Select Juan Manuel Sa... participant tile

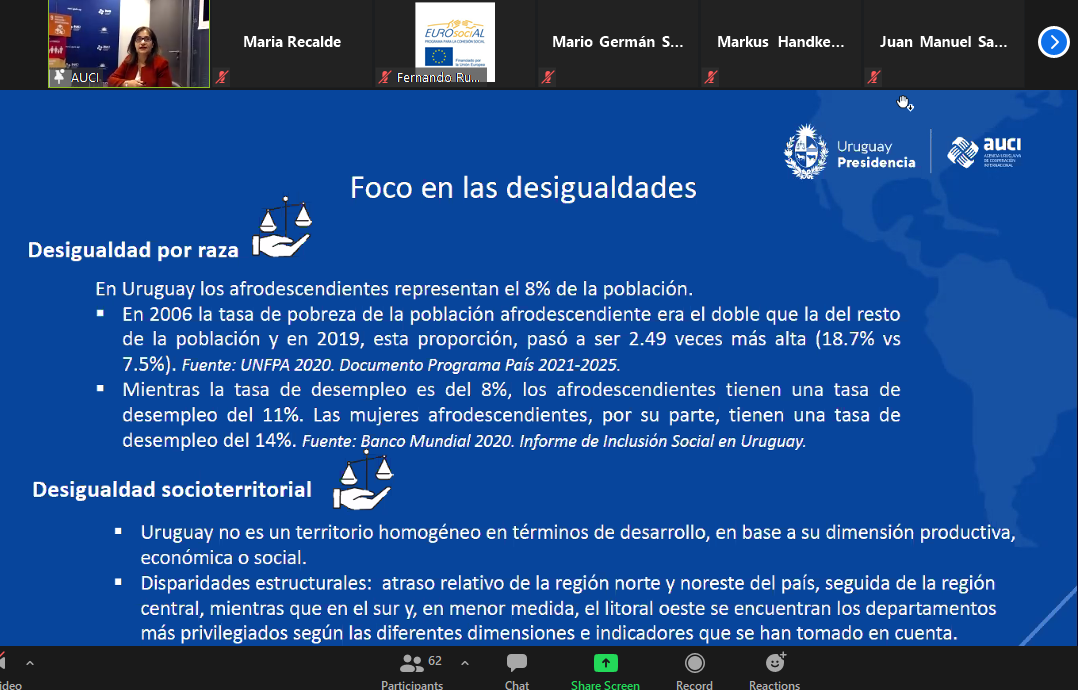click(943, 44)
